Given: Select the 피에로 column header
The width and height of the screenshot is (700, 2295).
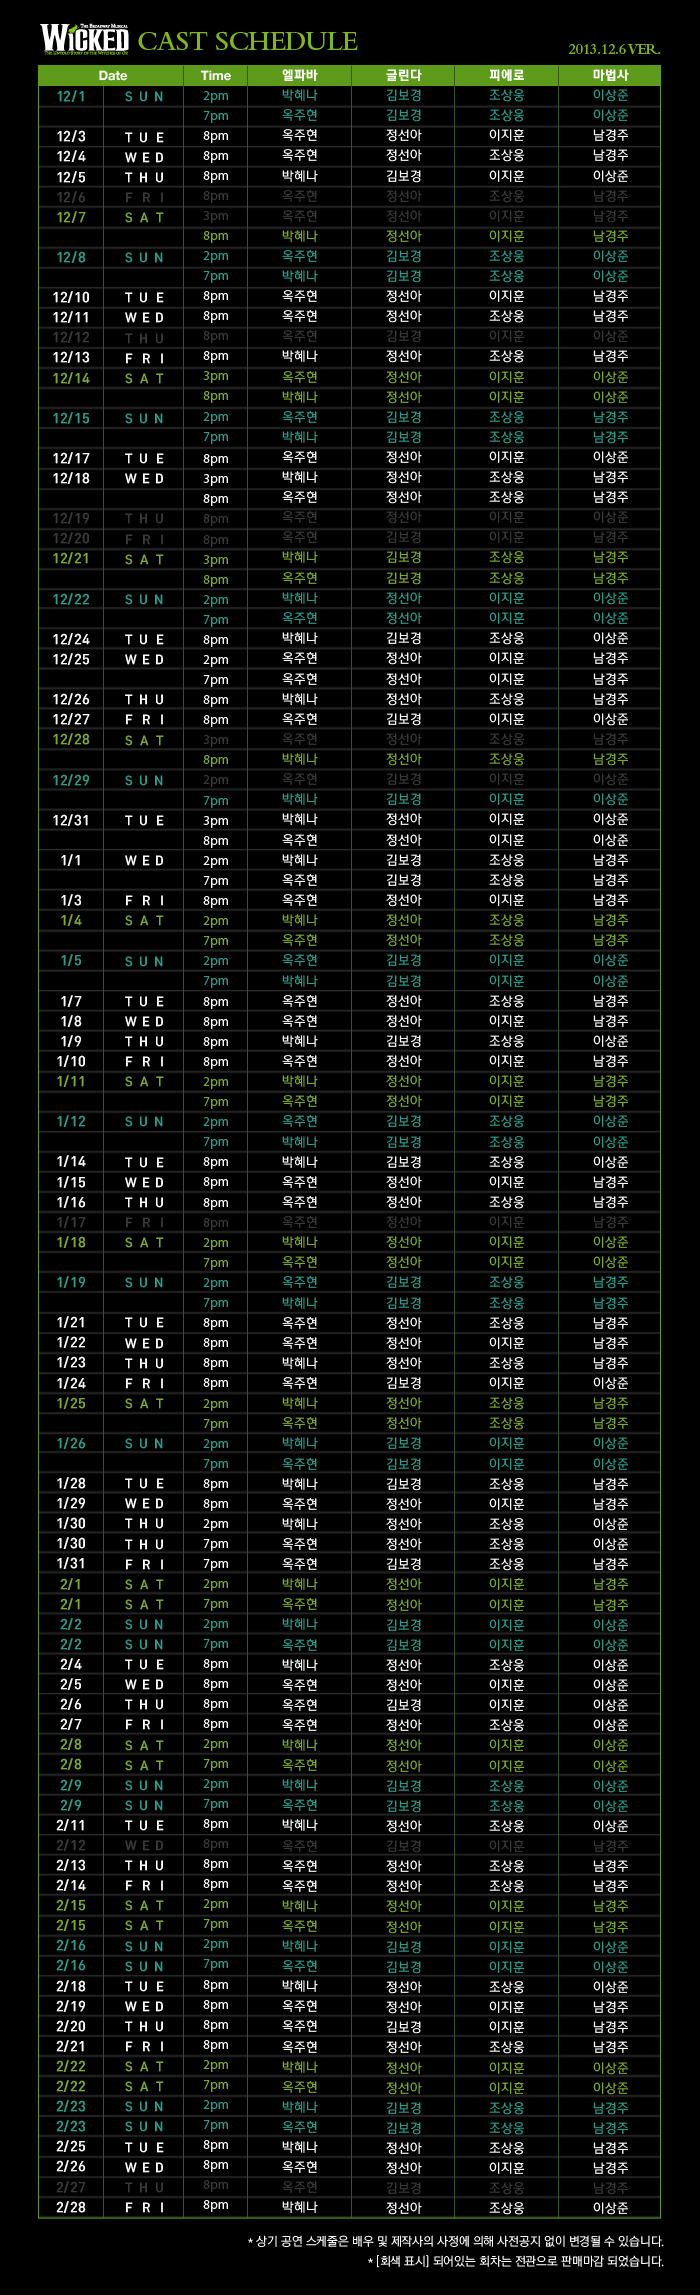Looking at the screenshot, I should click(x=507, y=75).
